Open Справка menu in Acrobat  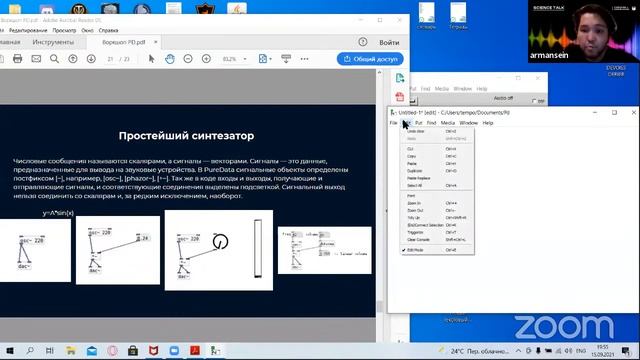[108, 30]
